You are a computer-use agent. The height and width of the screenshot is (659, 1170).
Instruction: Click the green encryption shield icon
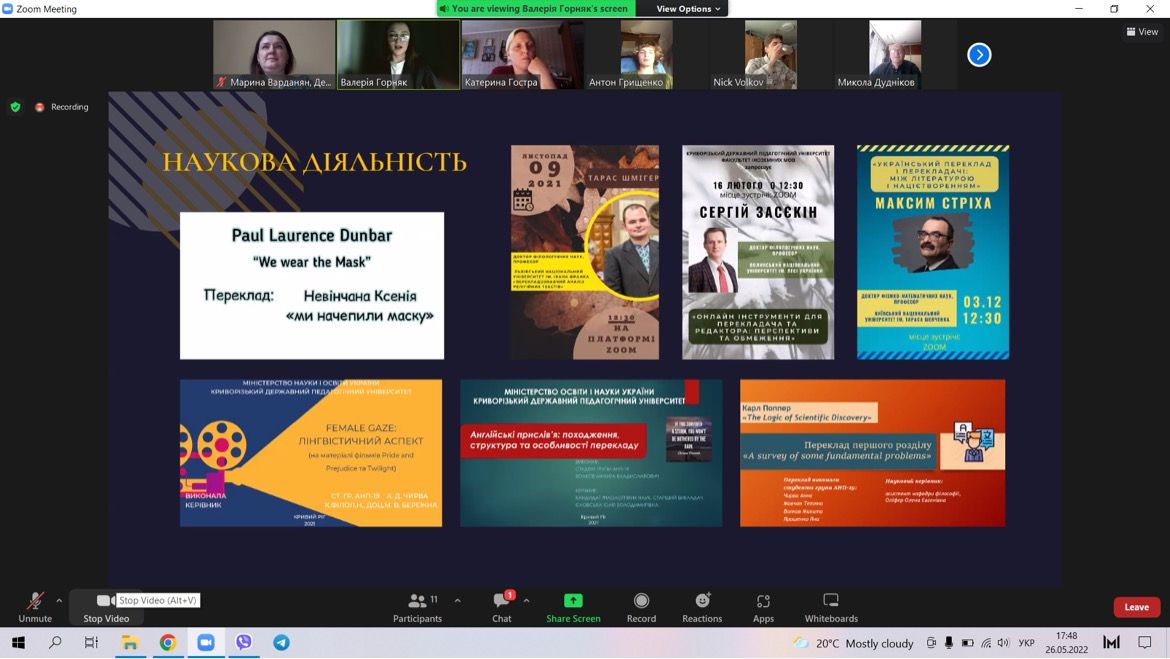click(15, 107)
